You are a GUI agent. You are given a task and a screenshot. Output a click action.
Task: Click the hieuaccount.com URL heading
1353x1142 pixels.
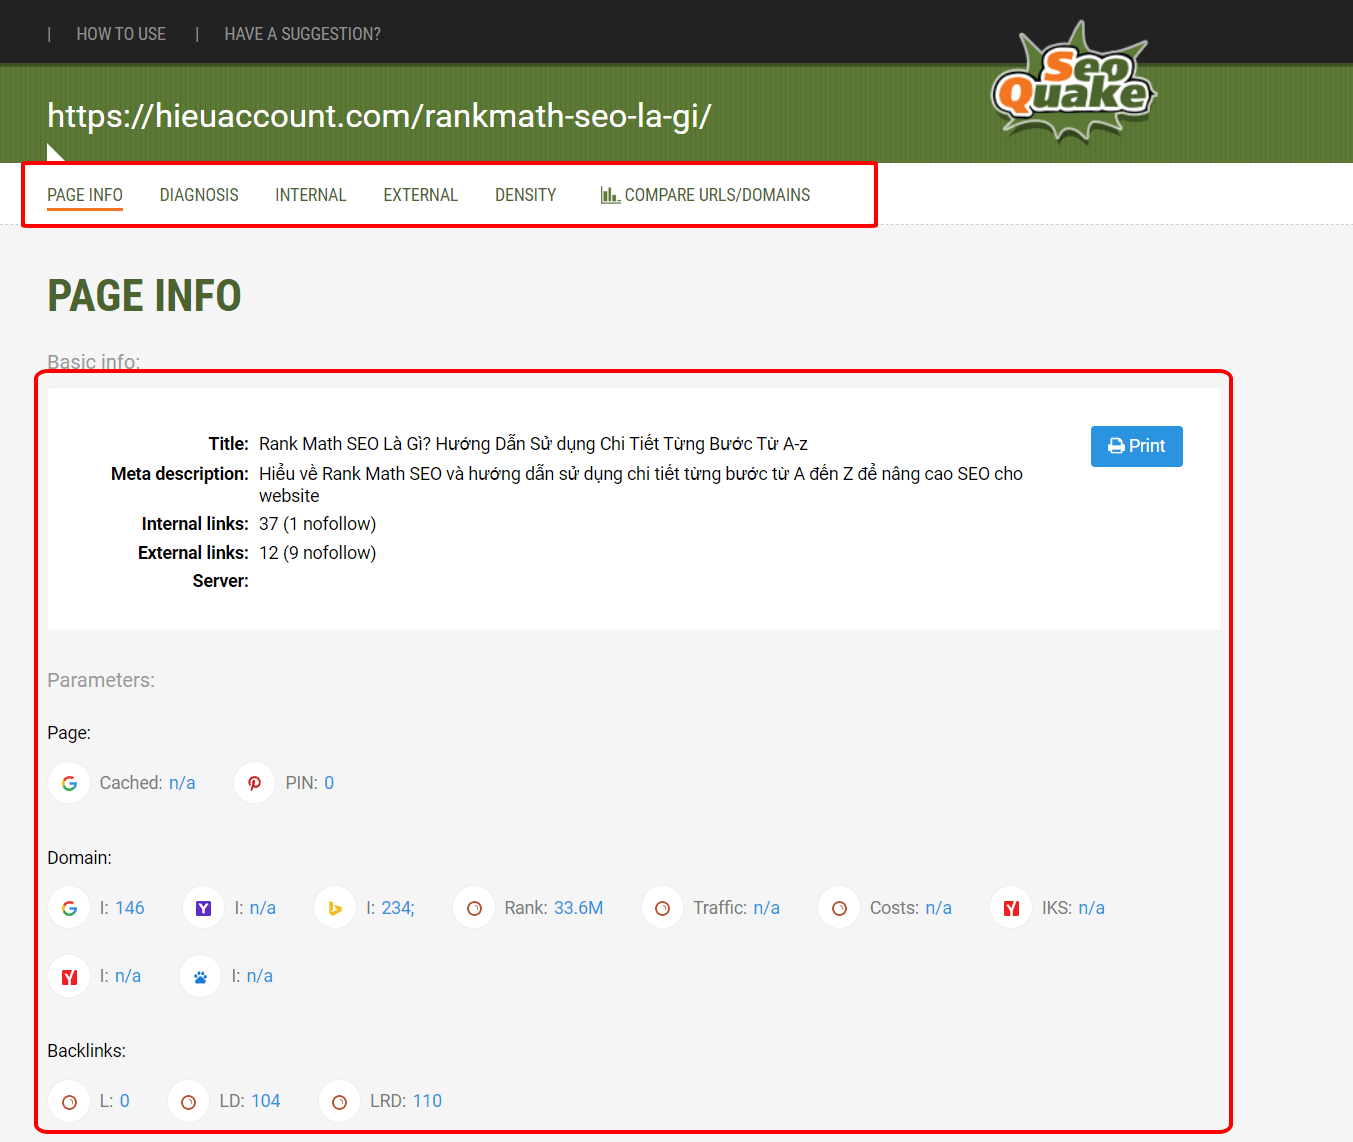379,116
